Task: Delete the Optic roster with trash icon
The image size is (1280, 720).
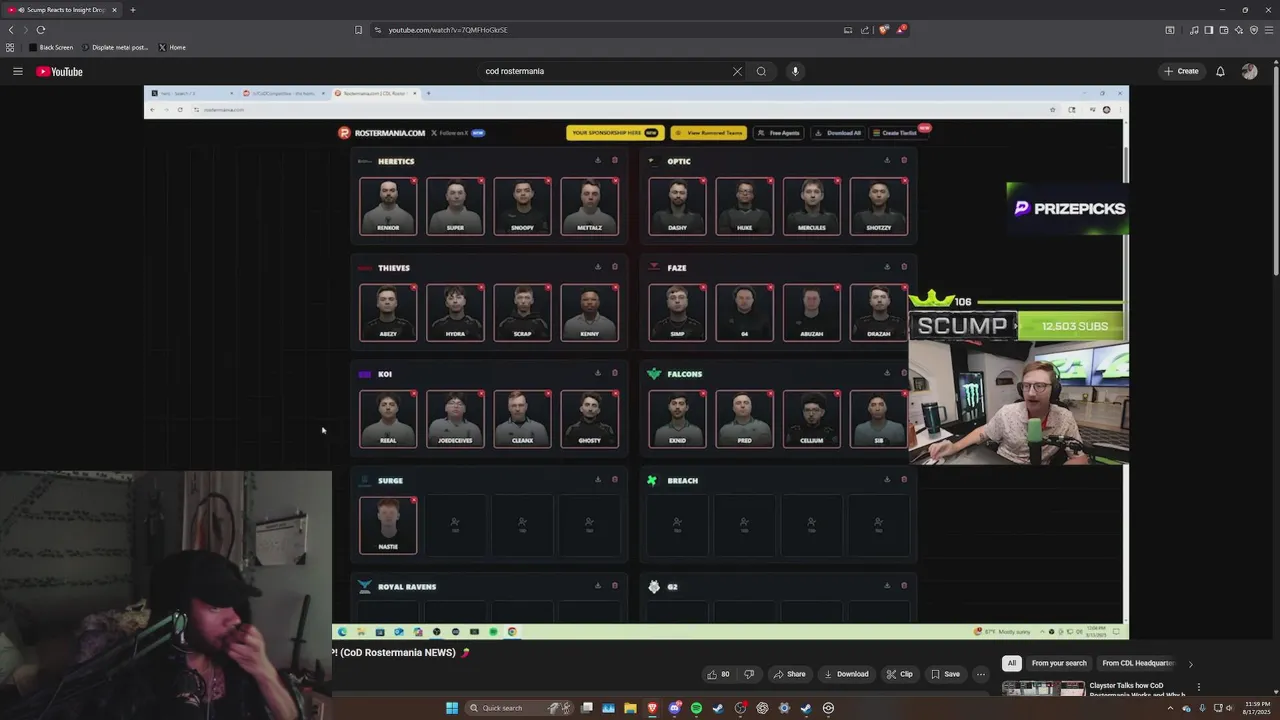Action: [904, 160]
